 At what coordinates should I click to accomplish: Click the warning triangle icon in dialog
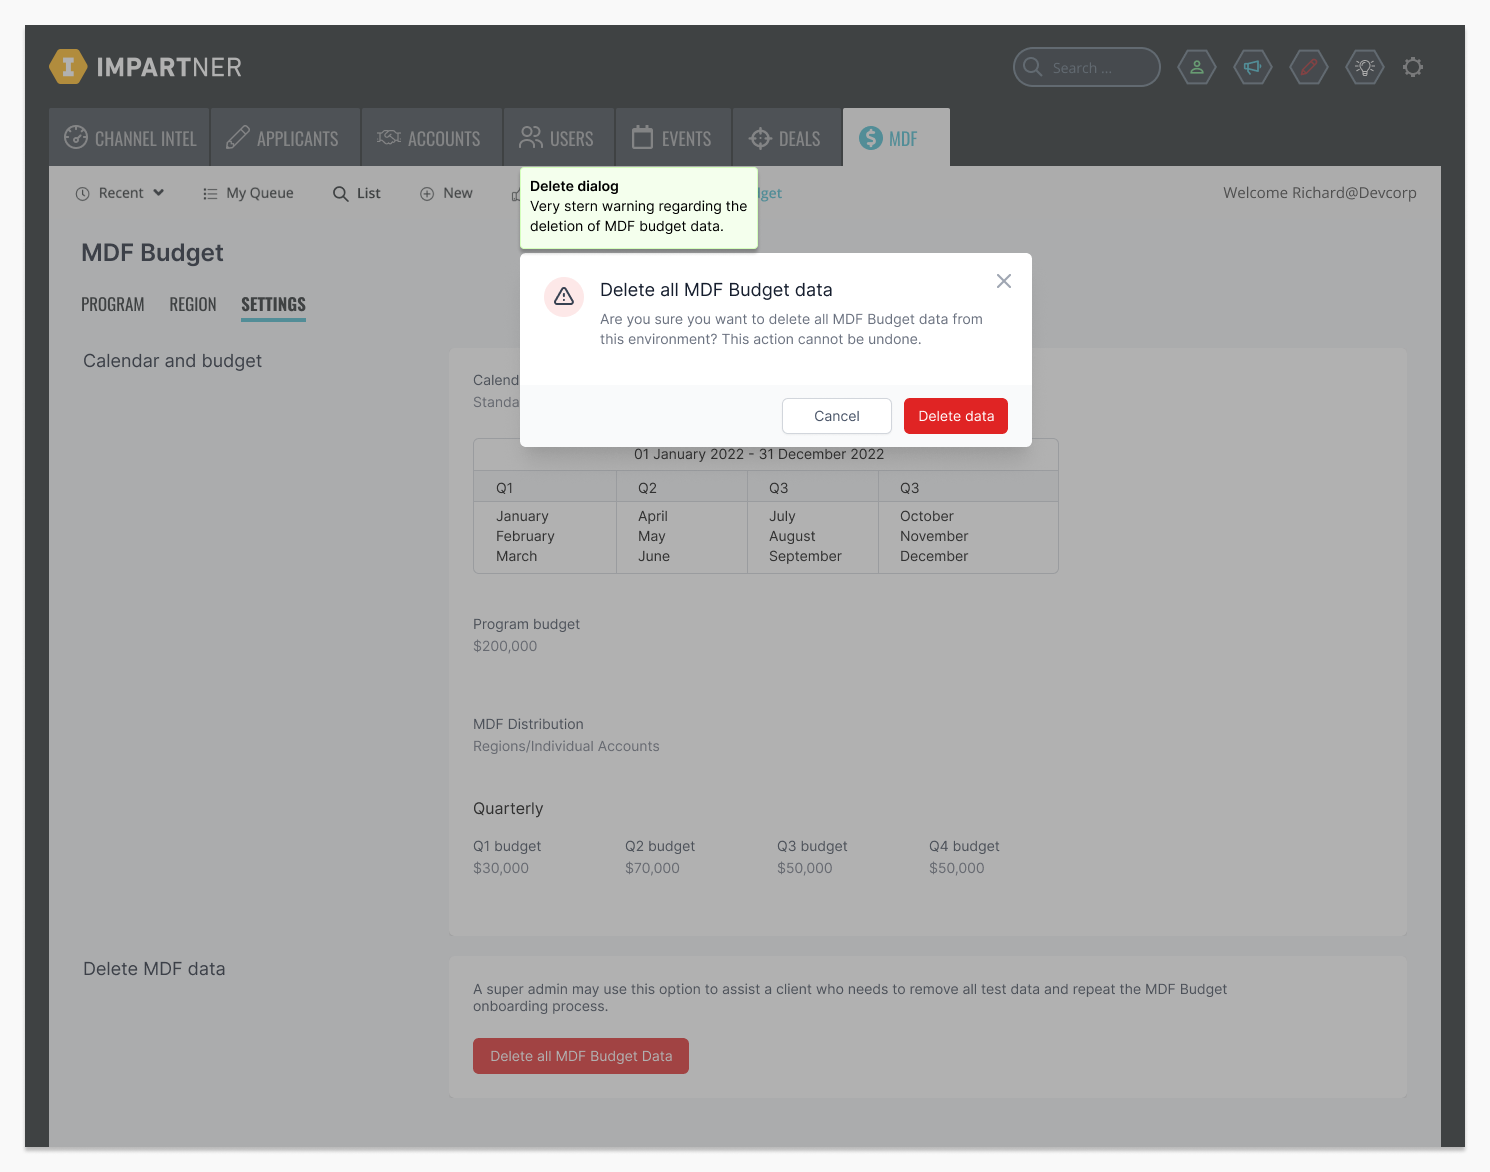click(x=564, y=296)
